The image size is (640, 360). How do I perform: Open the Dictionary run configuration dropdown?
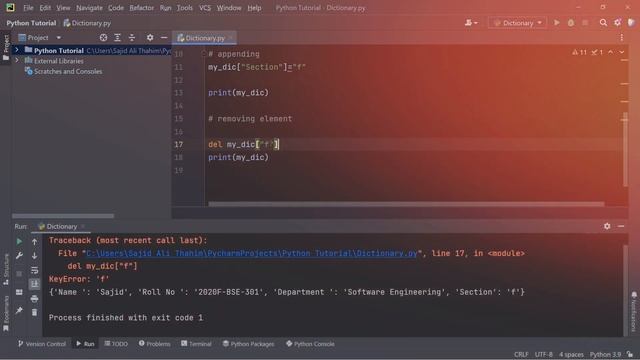518,23
